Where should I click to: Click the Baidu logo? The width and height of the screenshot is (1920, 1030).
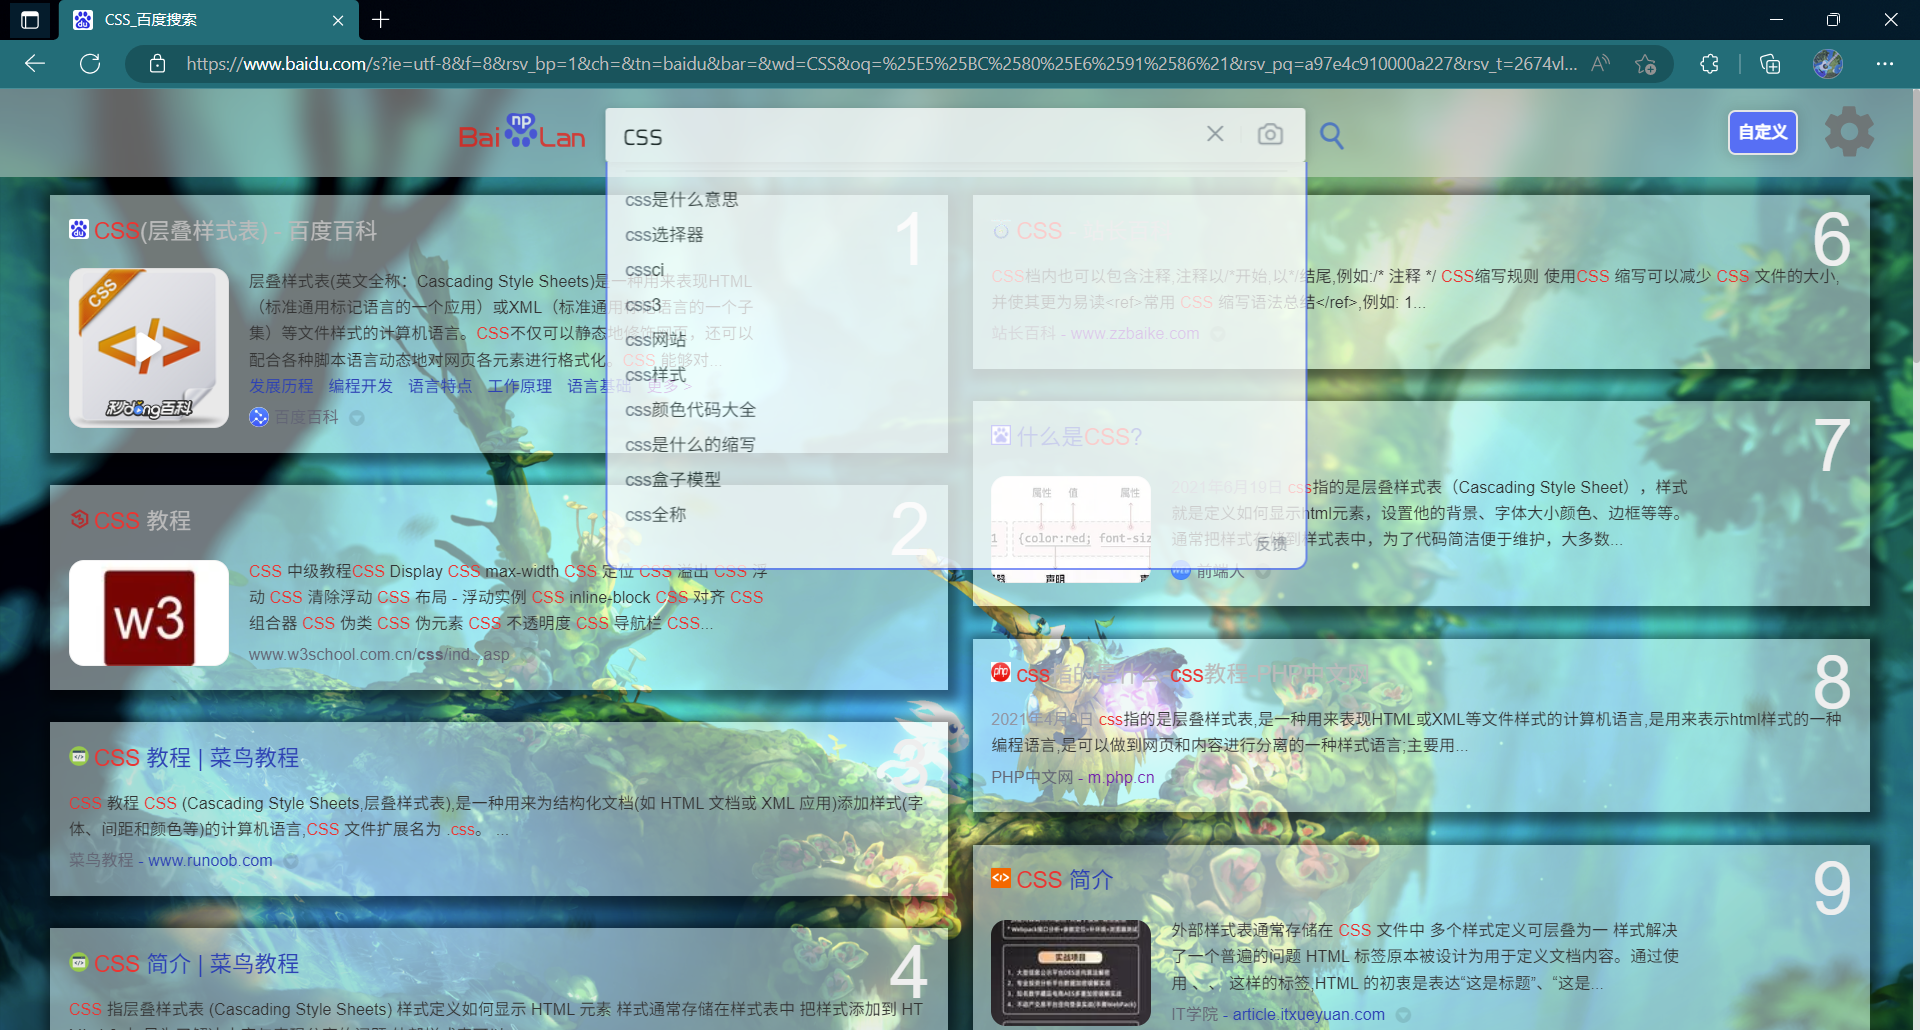pos(521,133)
